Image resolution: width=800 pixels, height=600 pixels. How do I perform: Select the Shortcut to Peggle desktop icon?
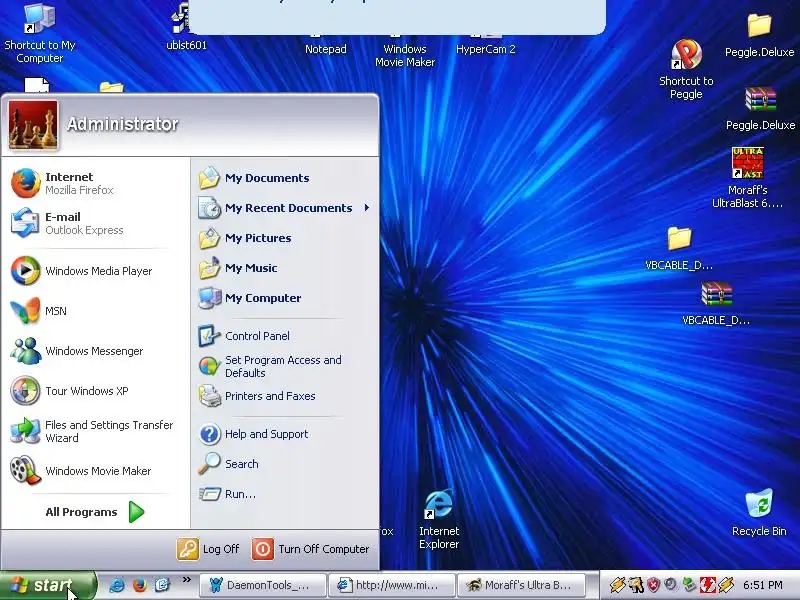coord(686,70)
